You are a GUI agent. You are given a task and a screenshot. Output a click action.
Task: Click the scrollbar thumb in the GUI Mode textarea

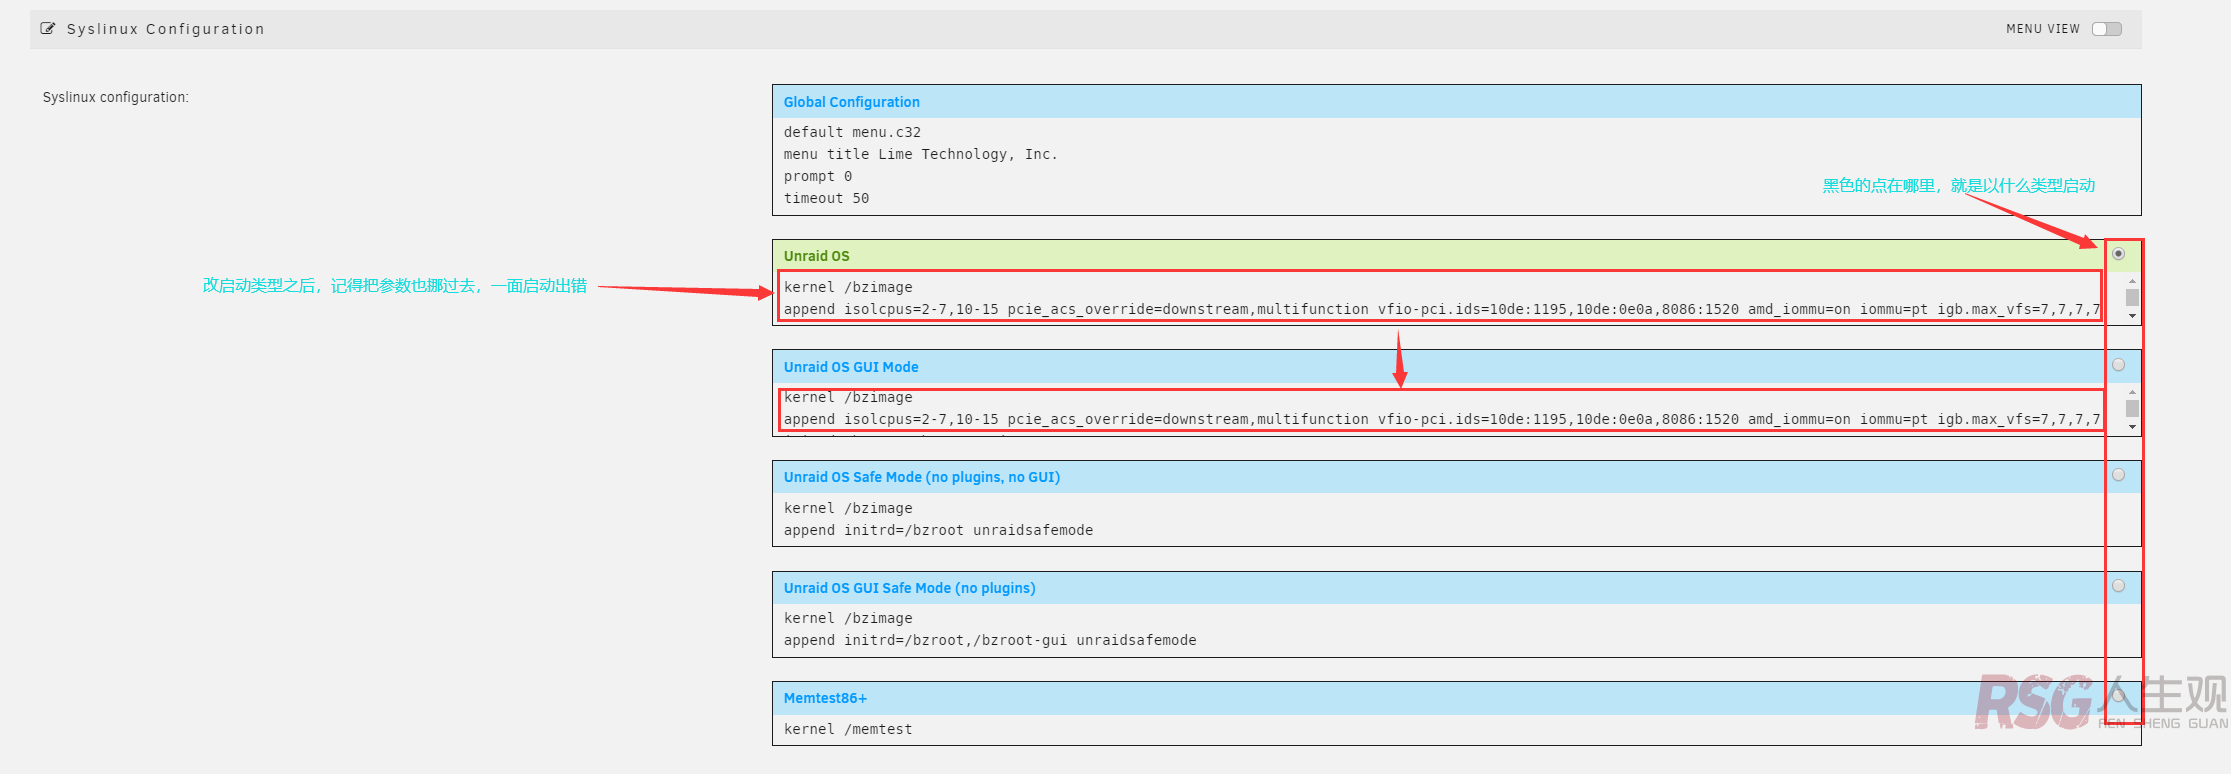(x=2132, y=409)
